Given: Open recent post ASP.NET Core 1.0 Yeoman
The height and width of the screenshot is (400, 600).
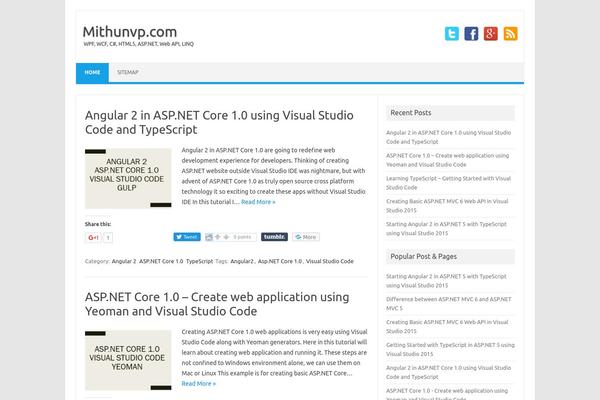Looking at the screenshot, I should click(x=447, y=160).
